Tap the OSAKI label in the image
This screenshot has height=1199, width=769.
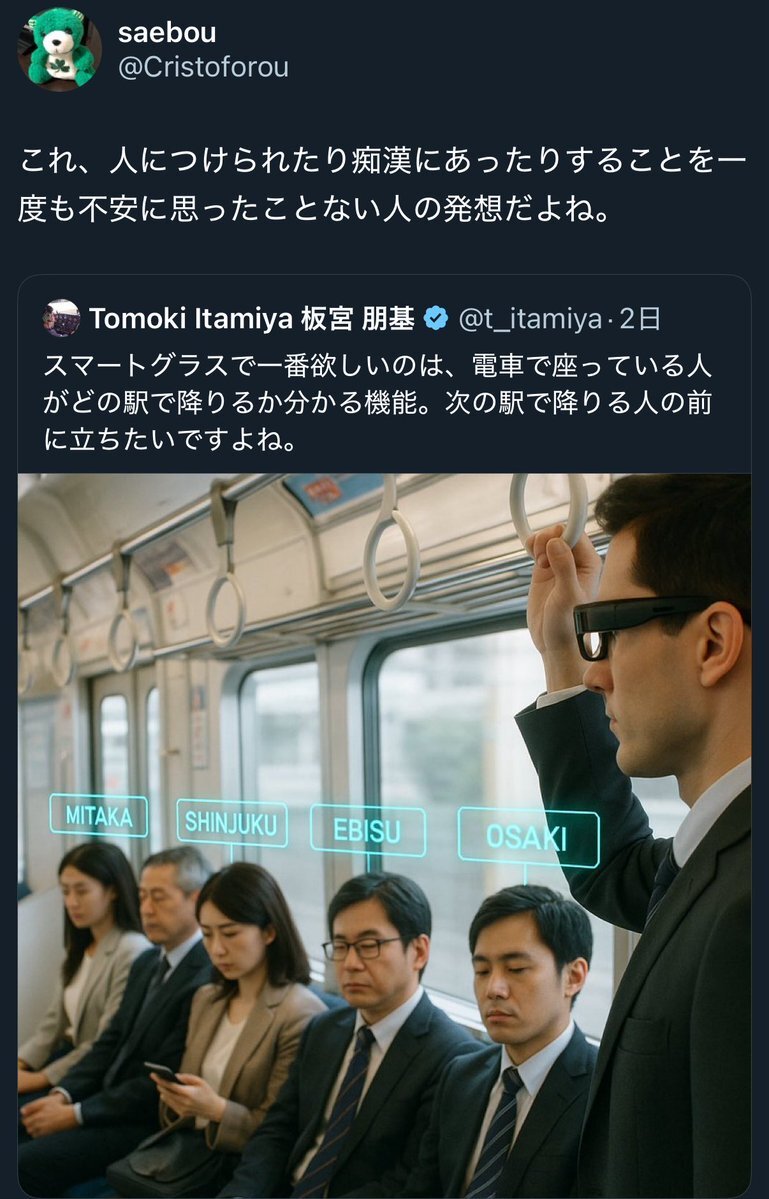click(x=528, y=837)
